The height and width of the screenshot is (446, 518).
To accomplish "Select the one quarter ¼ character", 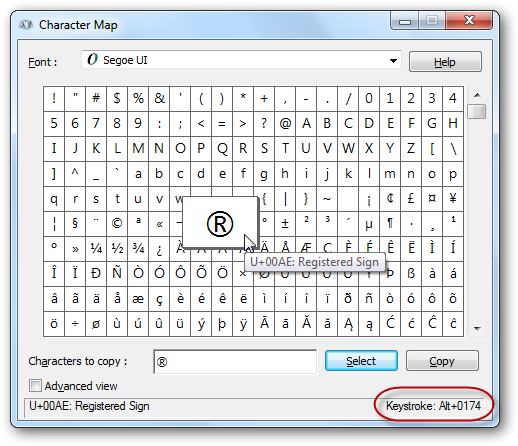I will [x=96, y=248].
